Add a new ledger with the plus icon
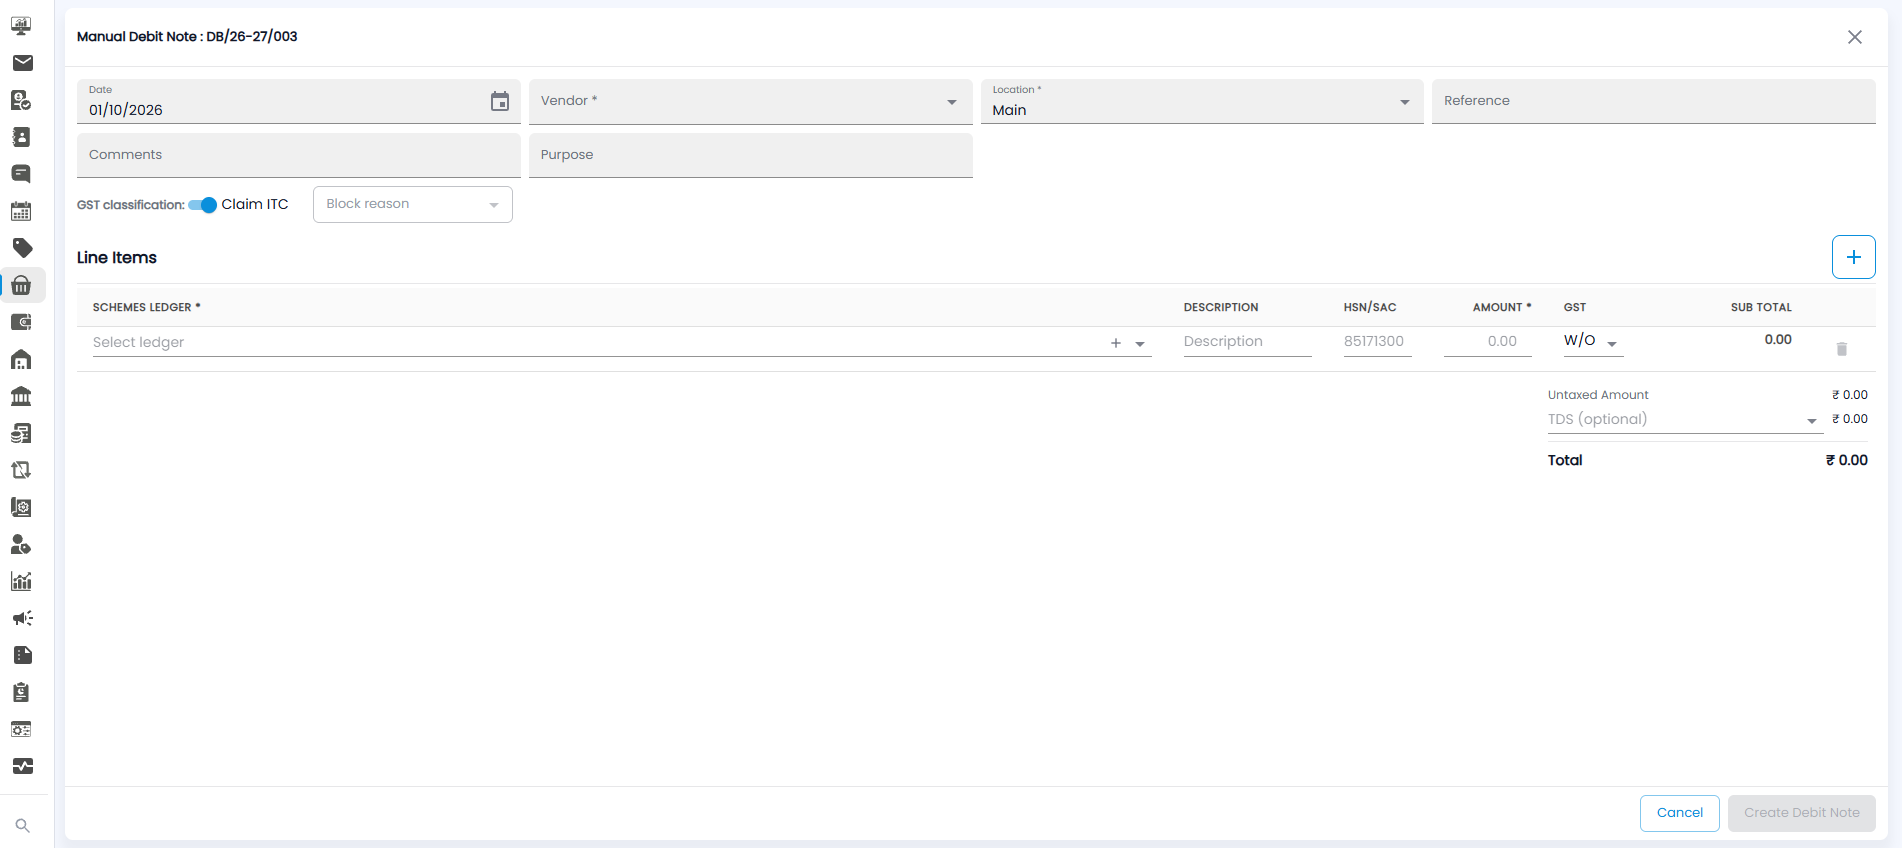This screenshot has width=1902, height=848. (x=1116, y=343)
